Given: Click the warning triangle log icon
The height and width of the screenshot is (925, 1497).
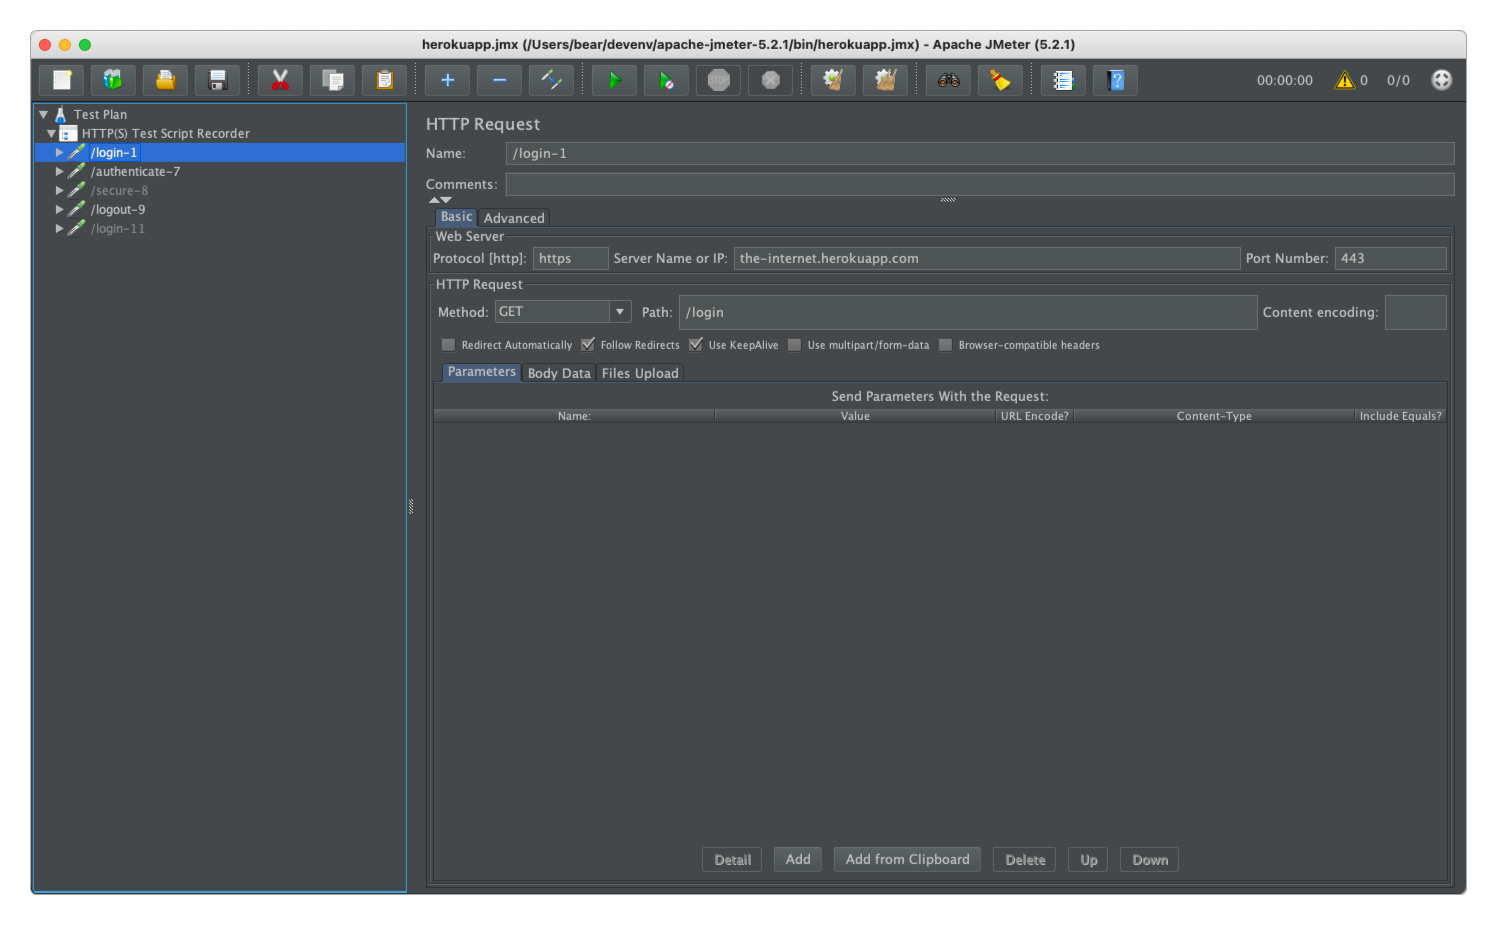Looking at the screenshot, I should [x=1344, y=80].
